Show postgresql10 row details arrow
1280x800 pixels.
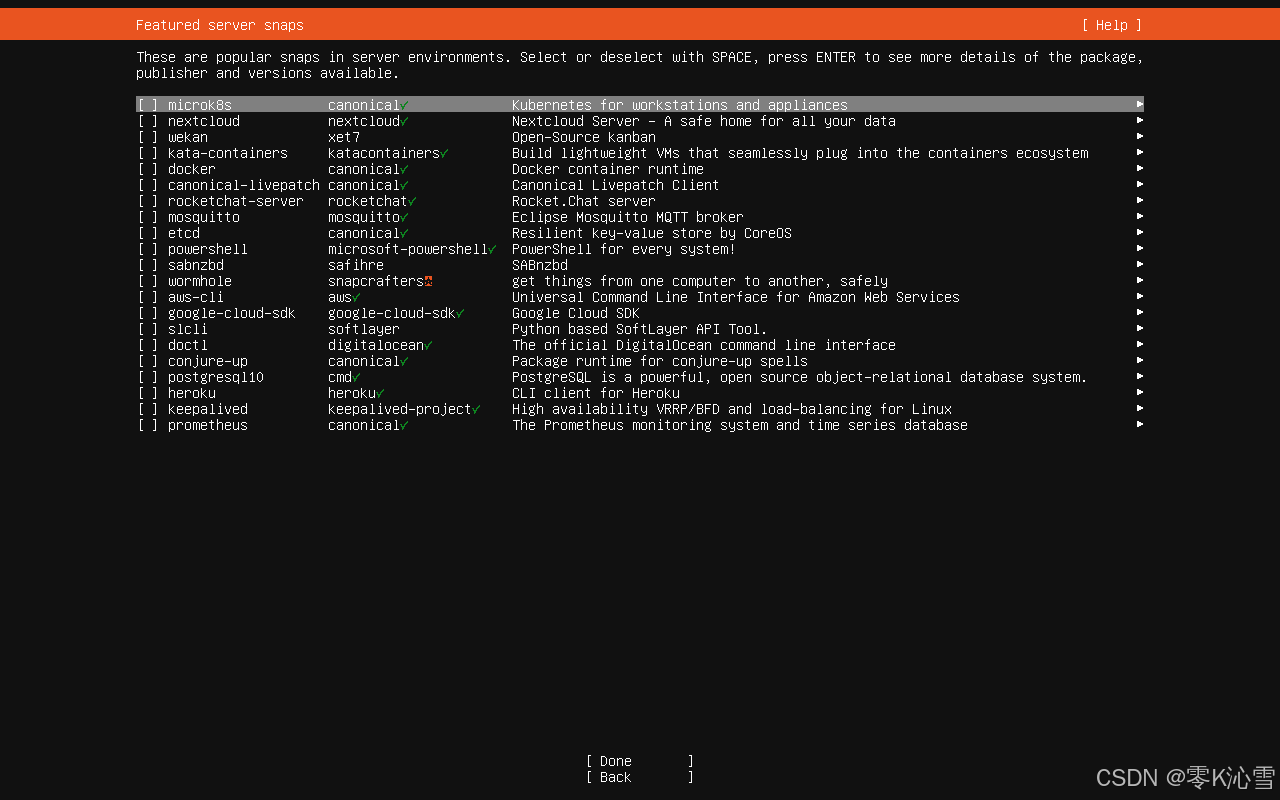click(x=1140, y=376)
